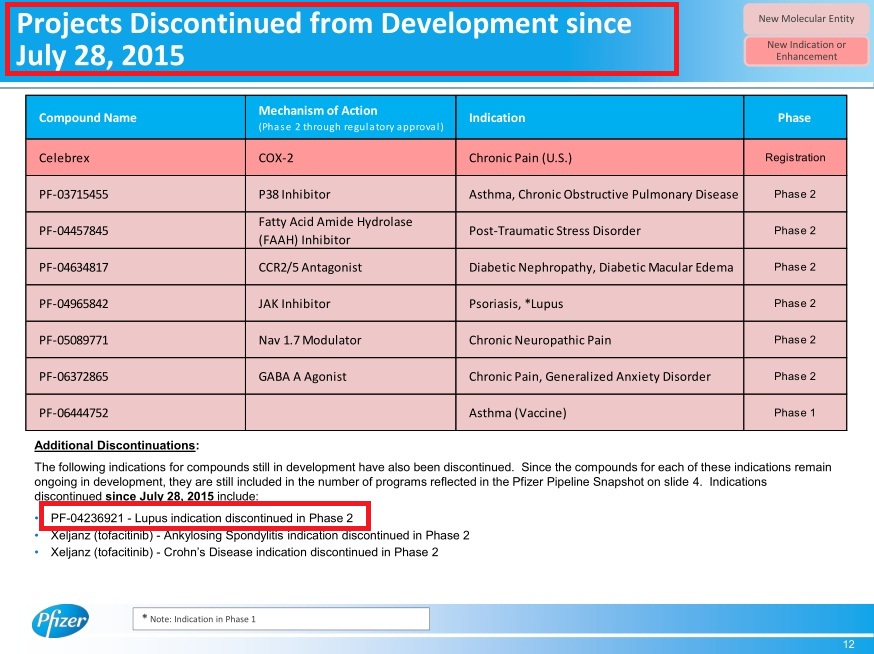The width and height of the screenshot is (874, 654).
Task: Click 'Phase 2' in the PF-03715455 row
Action: point(795,194)
